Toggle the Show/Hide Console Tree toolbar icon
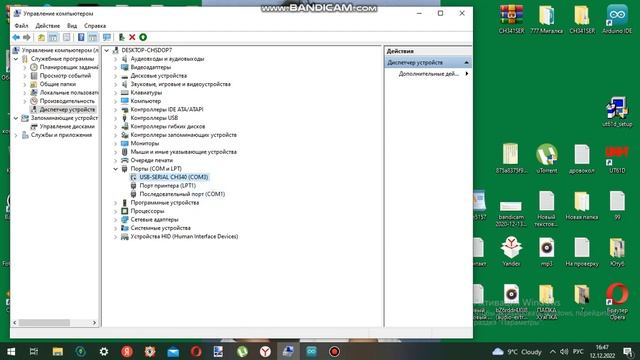The width and height of the screenshot is (640, 360). coord(53,38)
